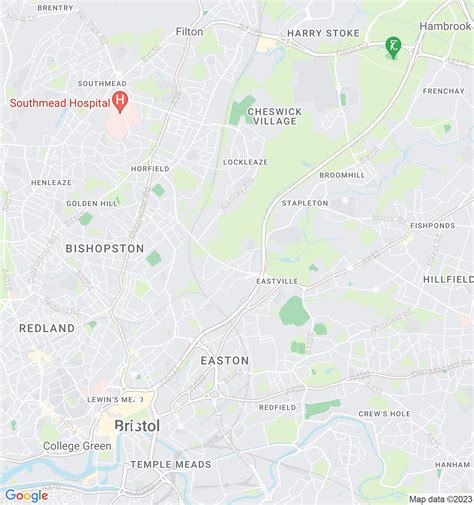474x505 pixels.
Task: Click the EASTON district label
Action: (x=225, y=361)
